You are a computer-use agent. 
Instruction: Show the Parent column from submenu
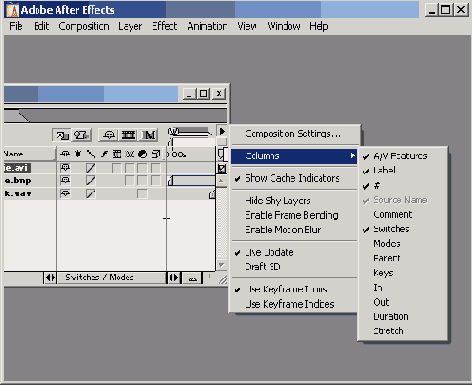[402, 258]
